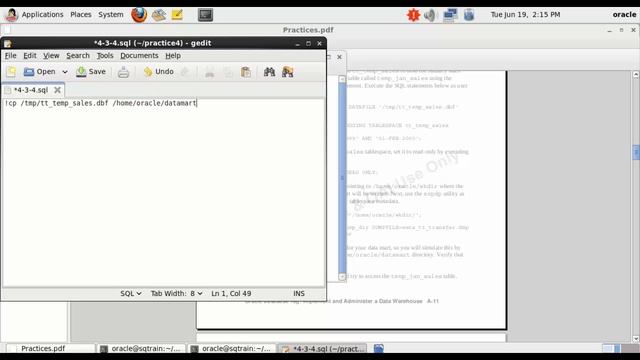Viewport: 640px width, 360px height.
Task: Close the gedit window
Action: coord(320,43)
